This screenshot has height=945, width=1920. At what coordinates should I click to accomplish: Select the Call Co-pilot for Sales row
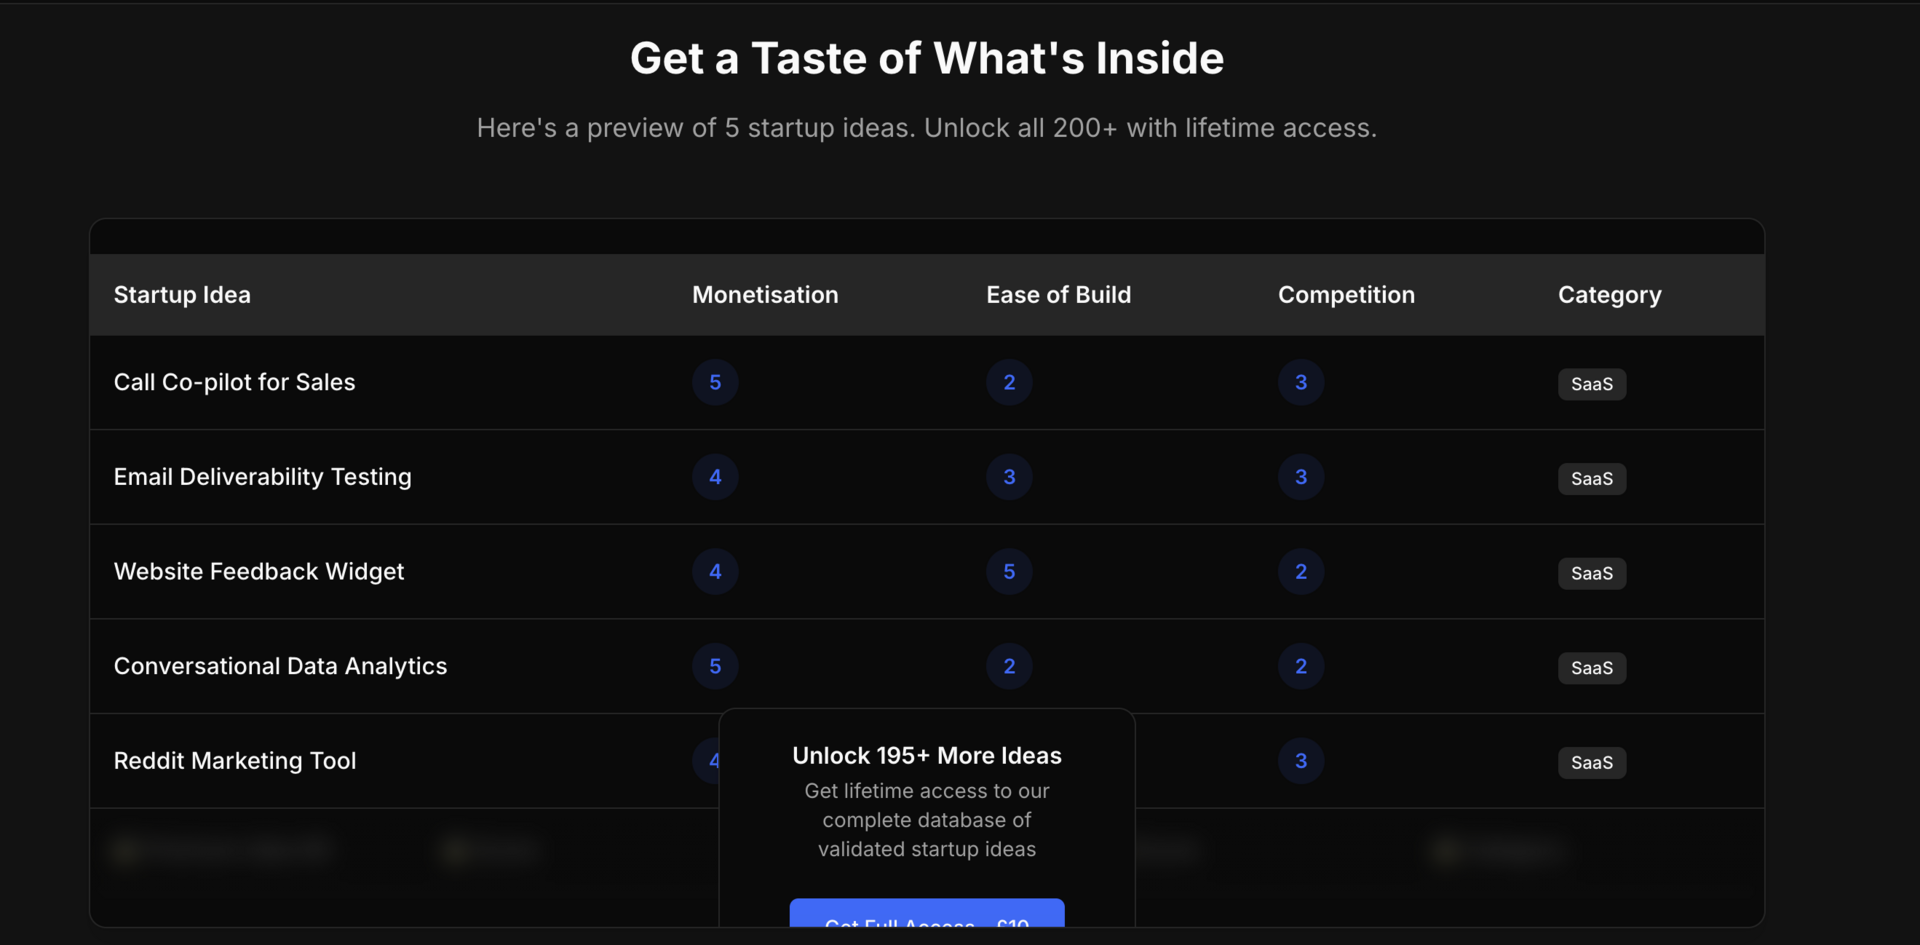(927, 382)
